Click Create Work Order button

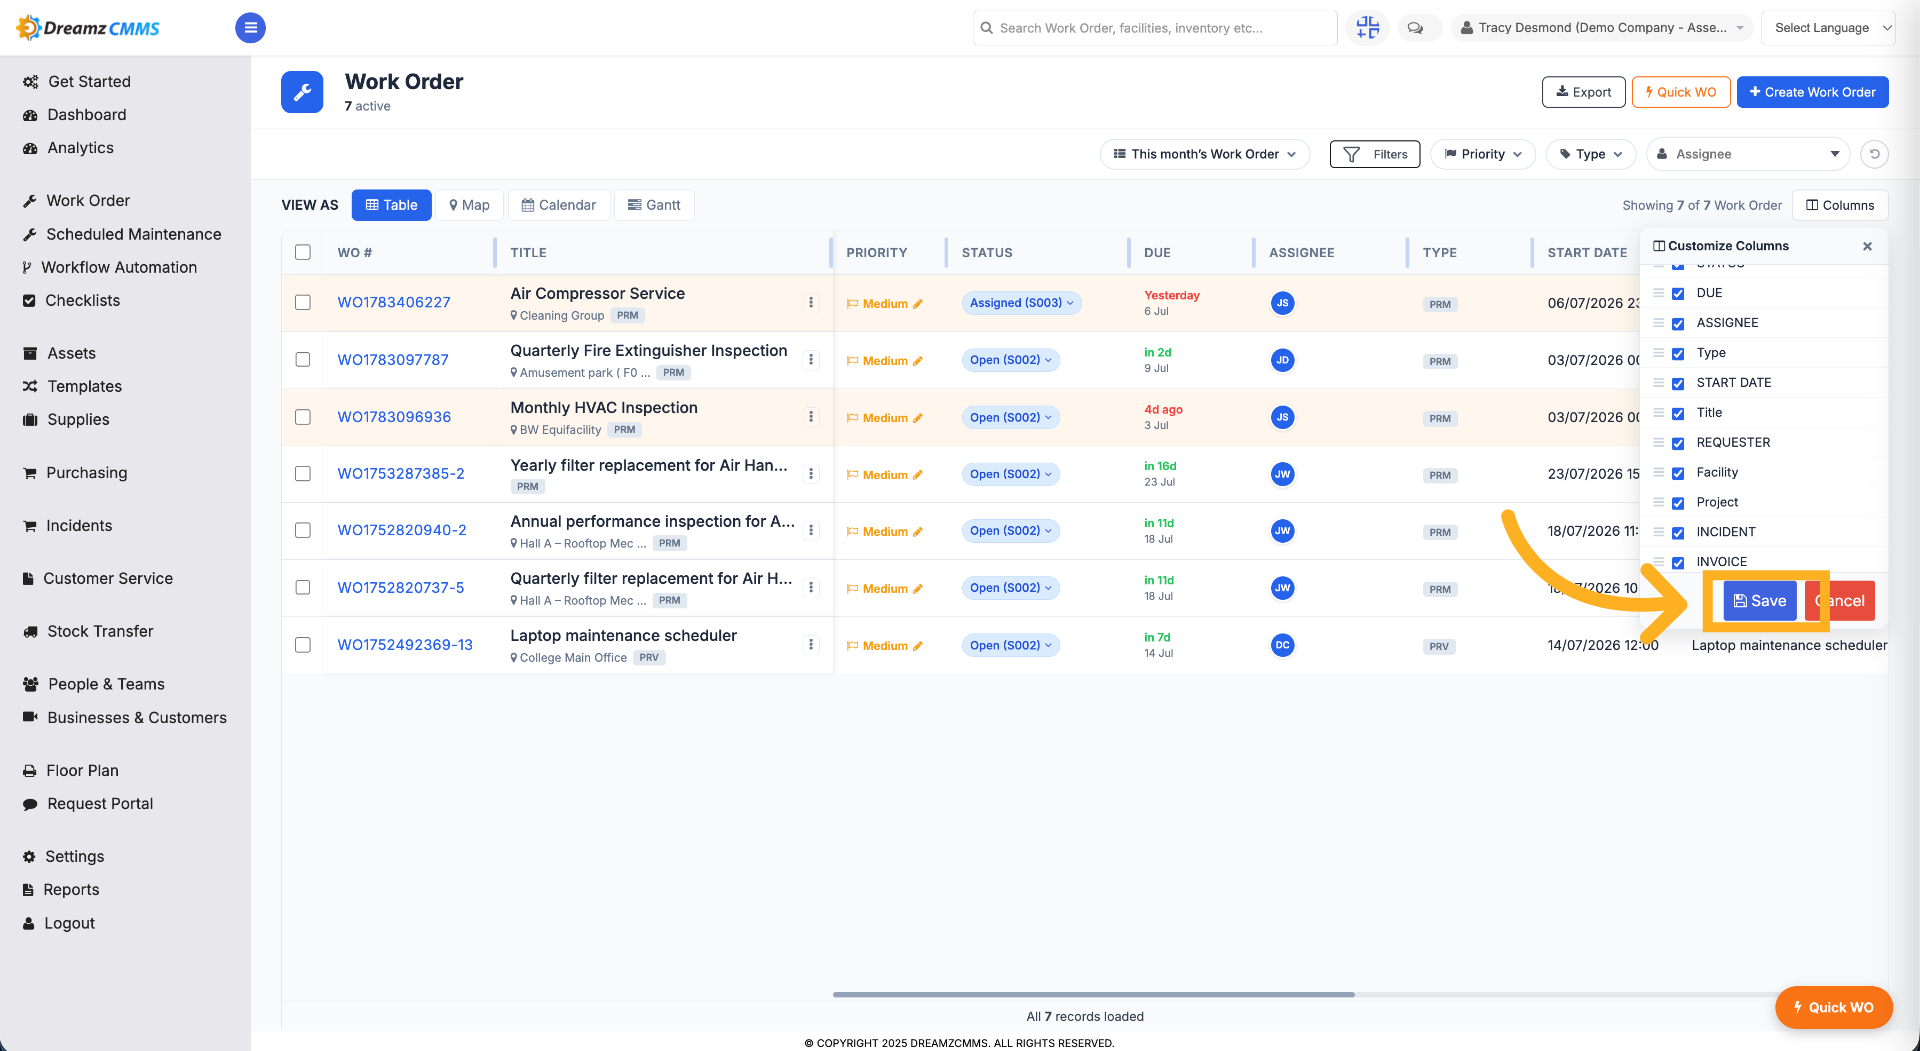(1812, 92)
